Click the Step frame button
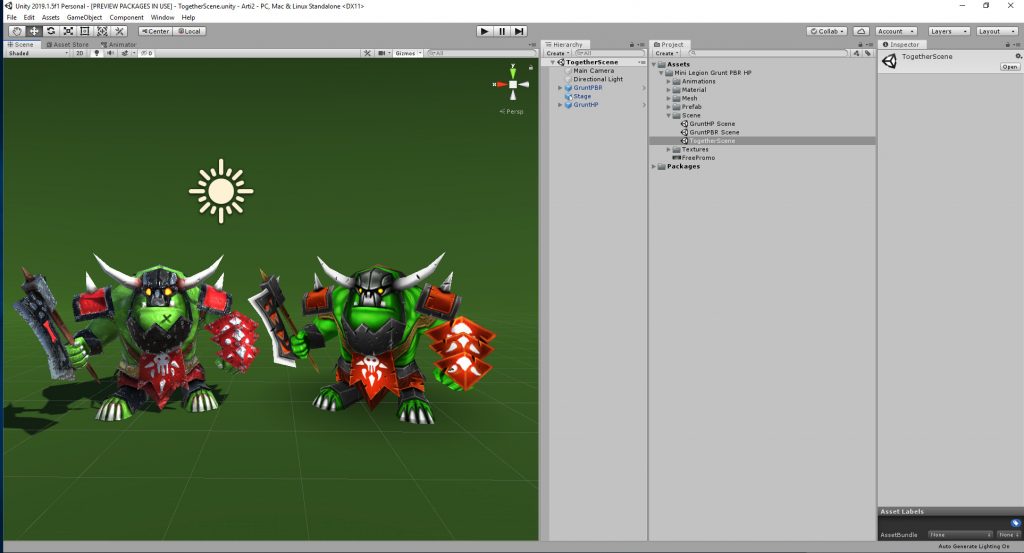The width and height of the screenshot is (1024, 553). 519,31
